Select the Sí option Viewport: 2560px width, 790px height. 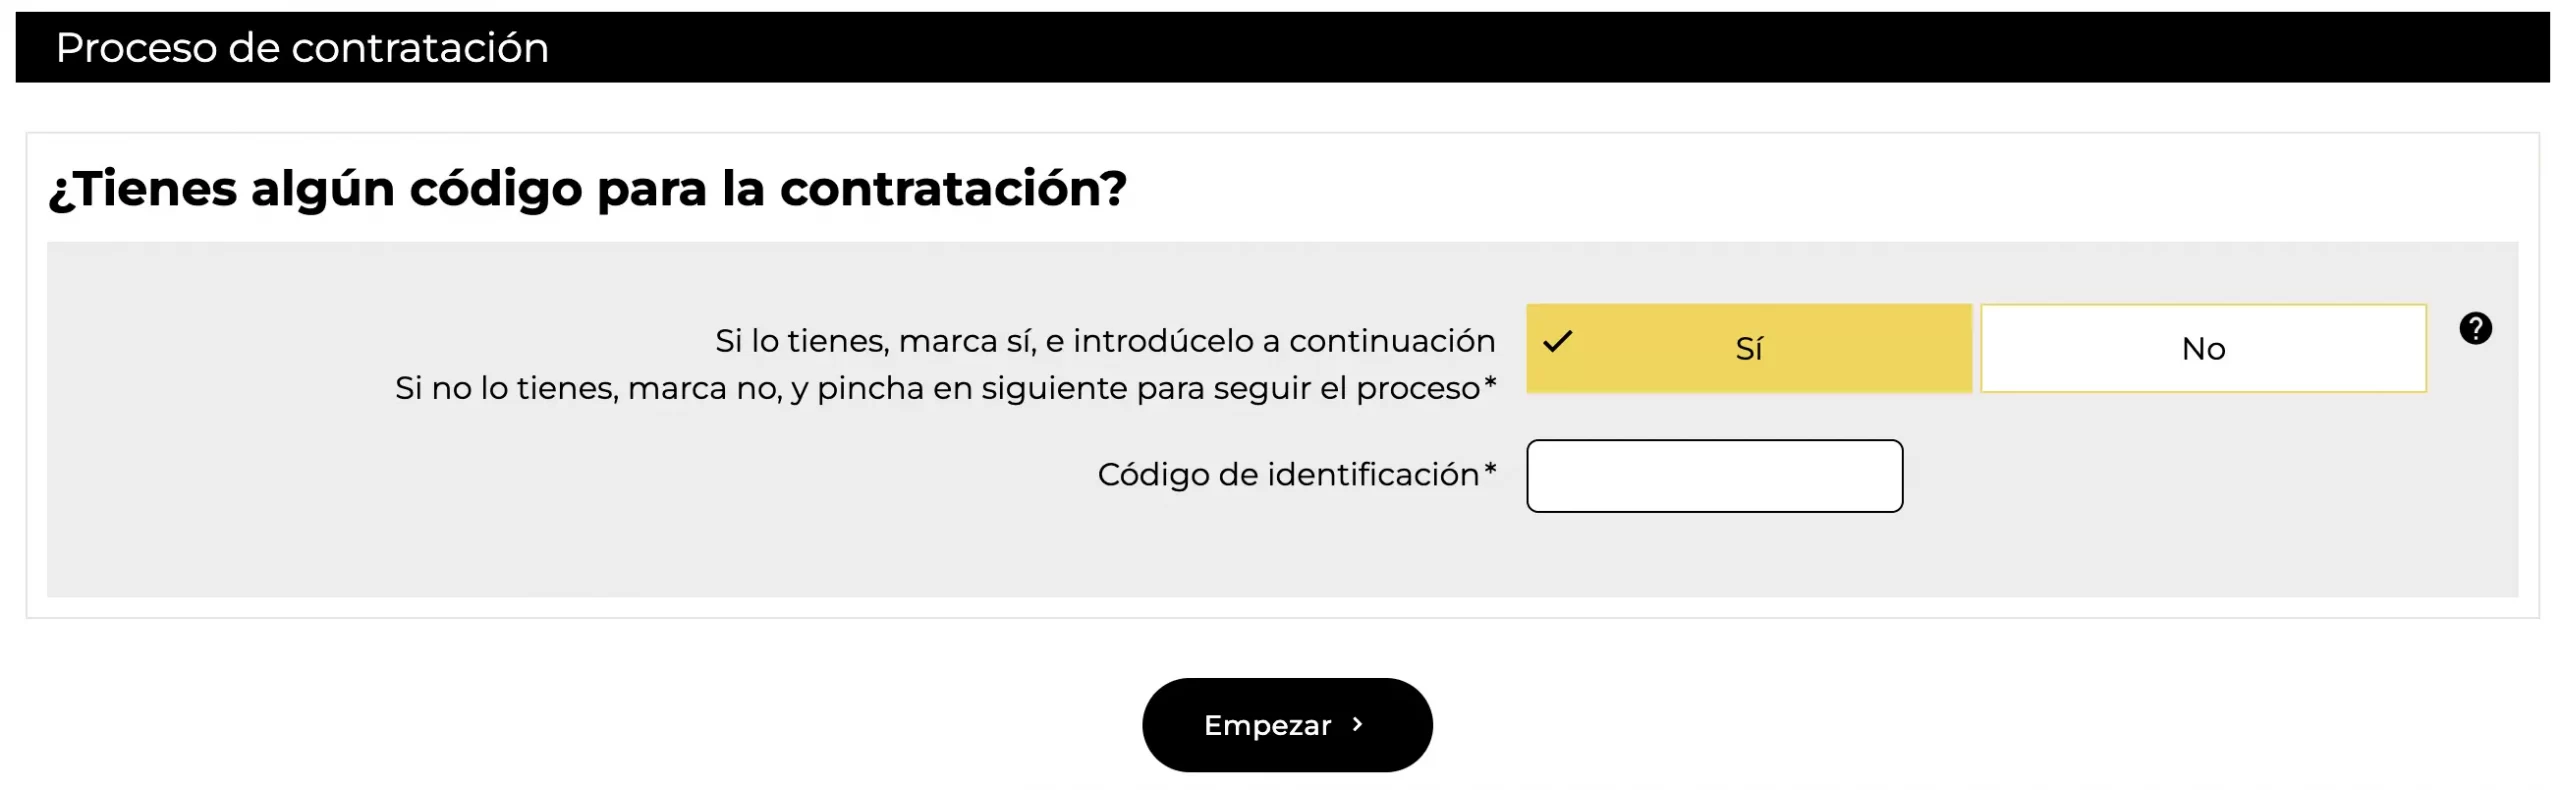point(1748,348)
